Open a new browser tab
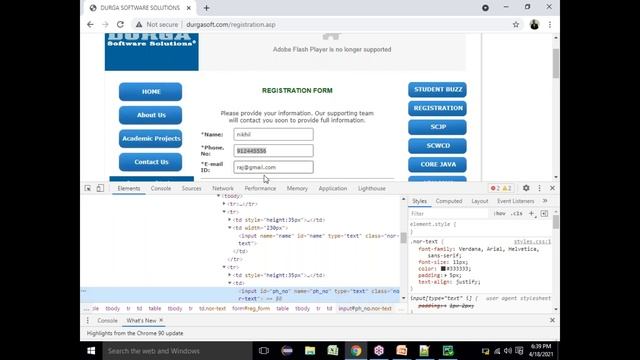 (207, 8)
